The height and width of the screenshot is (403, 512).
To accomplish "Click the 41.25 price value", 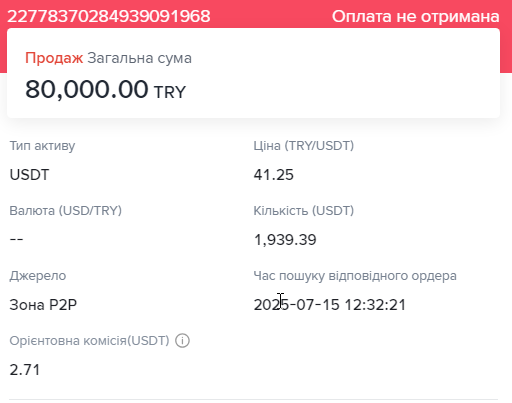I will click(274, 175).
